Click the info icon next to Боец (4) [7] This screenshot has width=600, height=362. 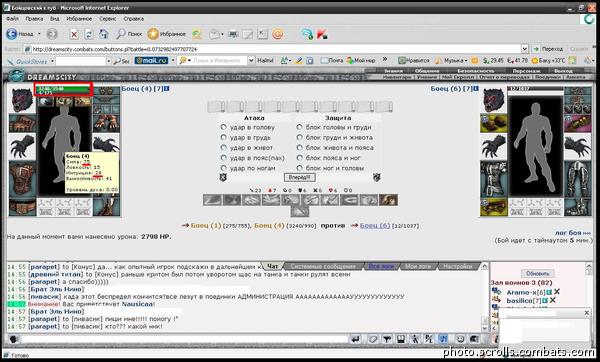166,88
